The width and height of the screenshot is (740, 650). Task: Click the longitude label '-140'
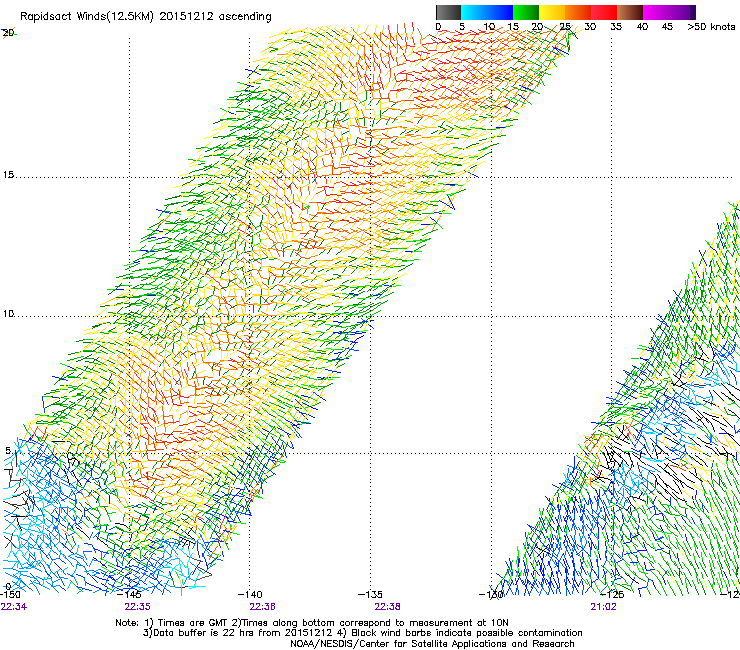click(250, 594)
